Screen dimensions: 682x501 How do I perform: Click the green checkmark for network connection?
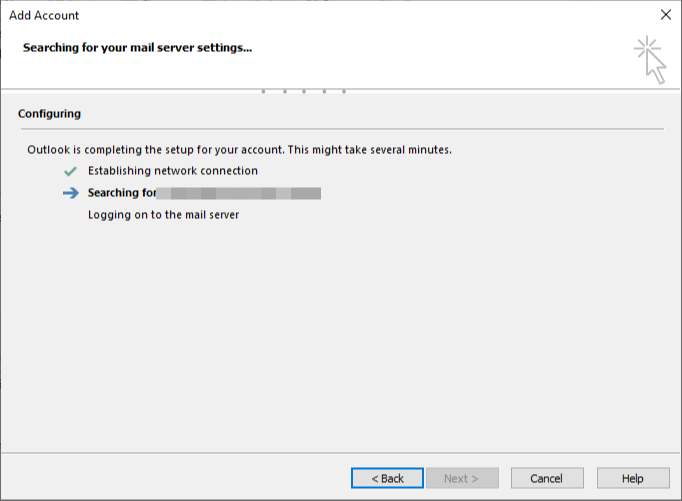pyautogui.click(x=70, y=171)
